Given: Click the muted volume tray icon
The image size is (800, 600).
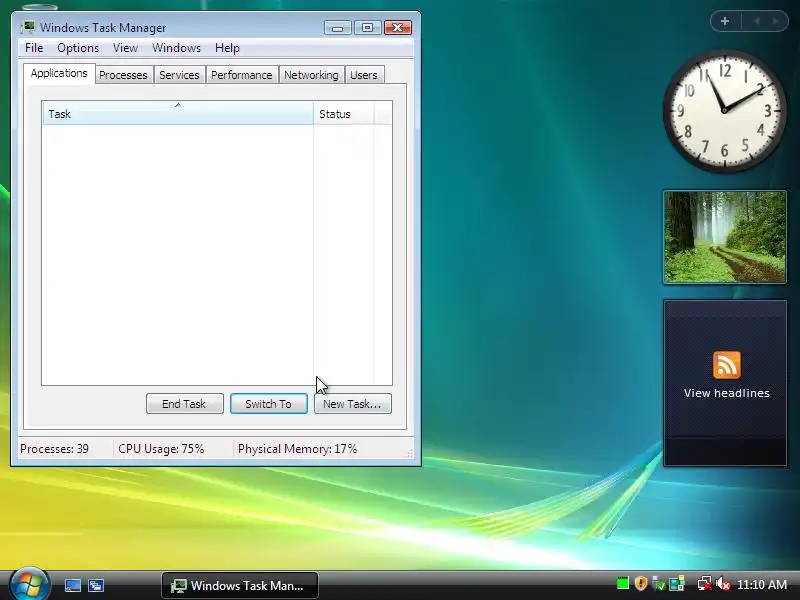Looking at the screenshot, I should pos(722,584).
